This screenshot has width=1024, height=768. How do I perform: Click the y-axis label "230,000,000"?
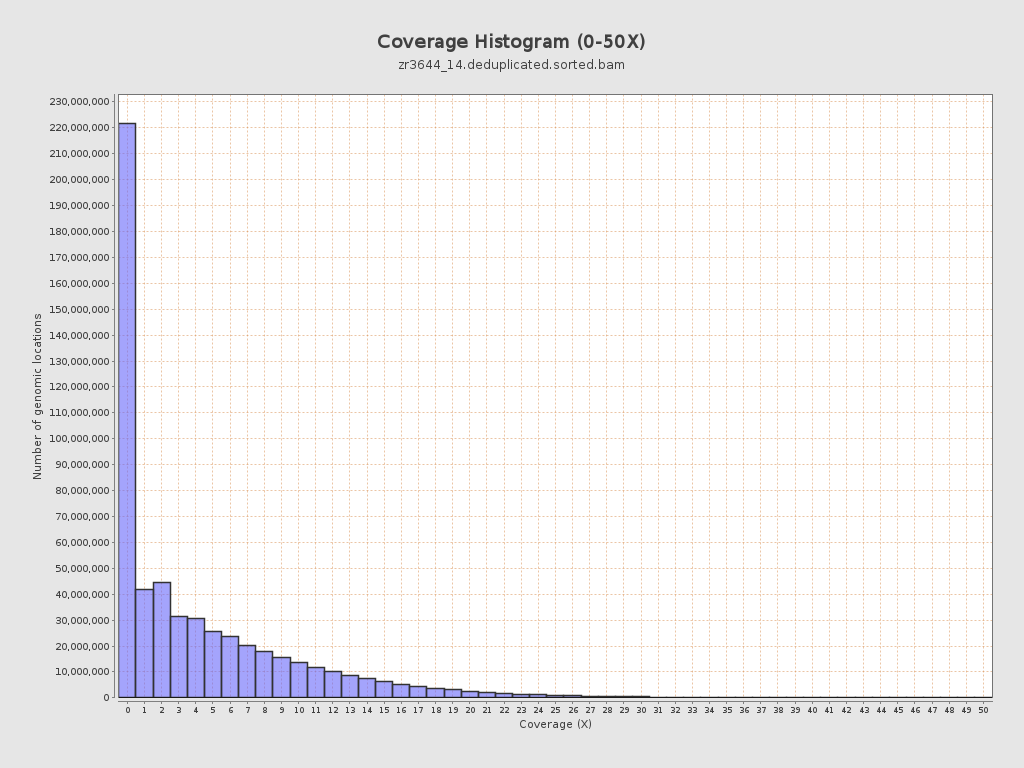79,102
